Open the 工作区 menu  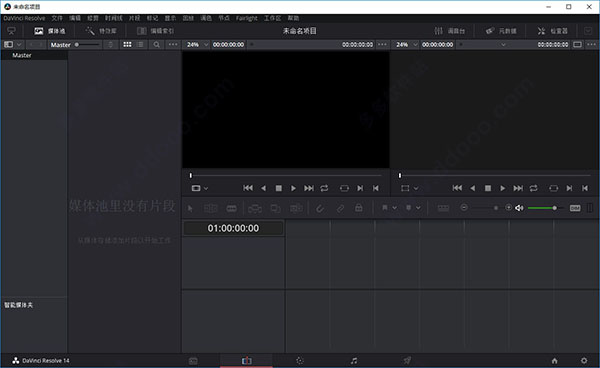[272, 18]
